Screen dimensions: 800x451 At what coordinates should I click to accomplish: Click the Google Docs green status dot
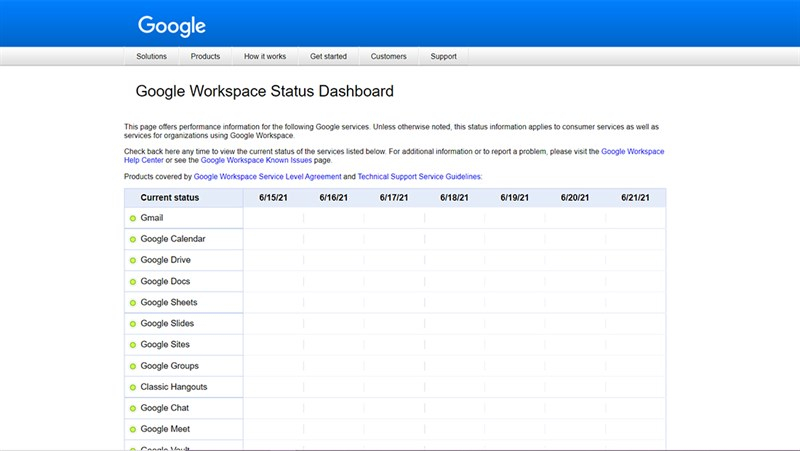133,282
